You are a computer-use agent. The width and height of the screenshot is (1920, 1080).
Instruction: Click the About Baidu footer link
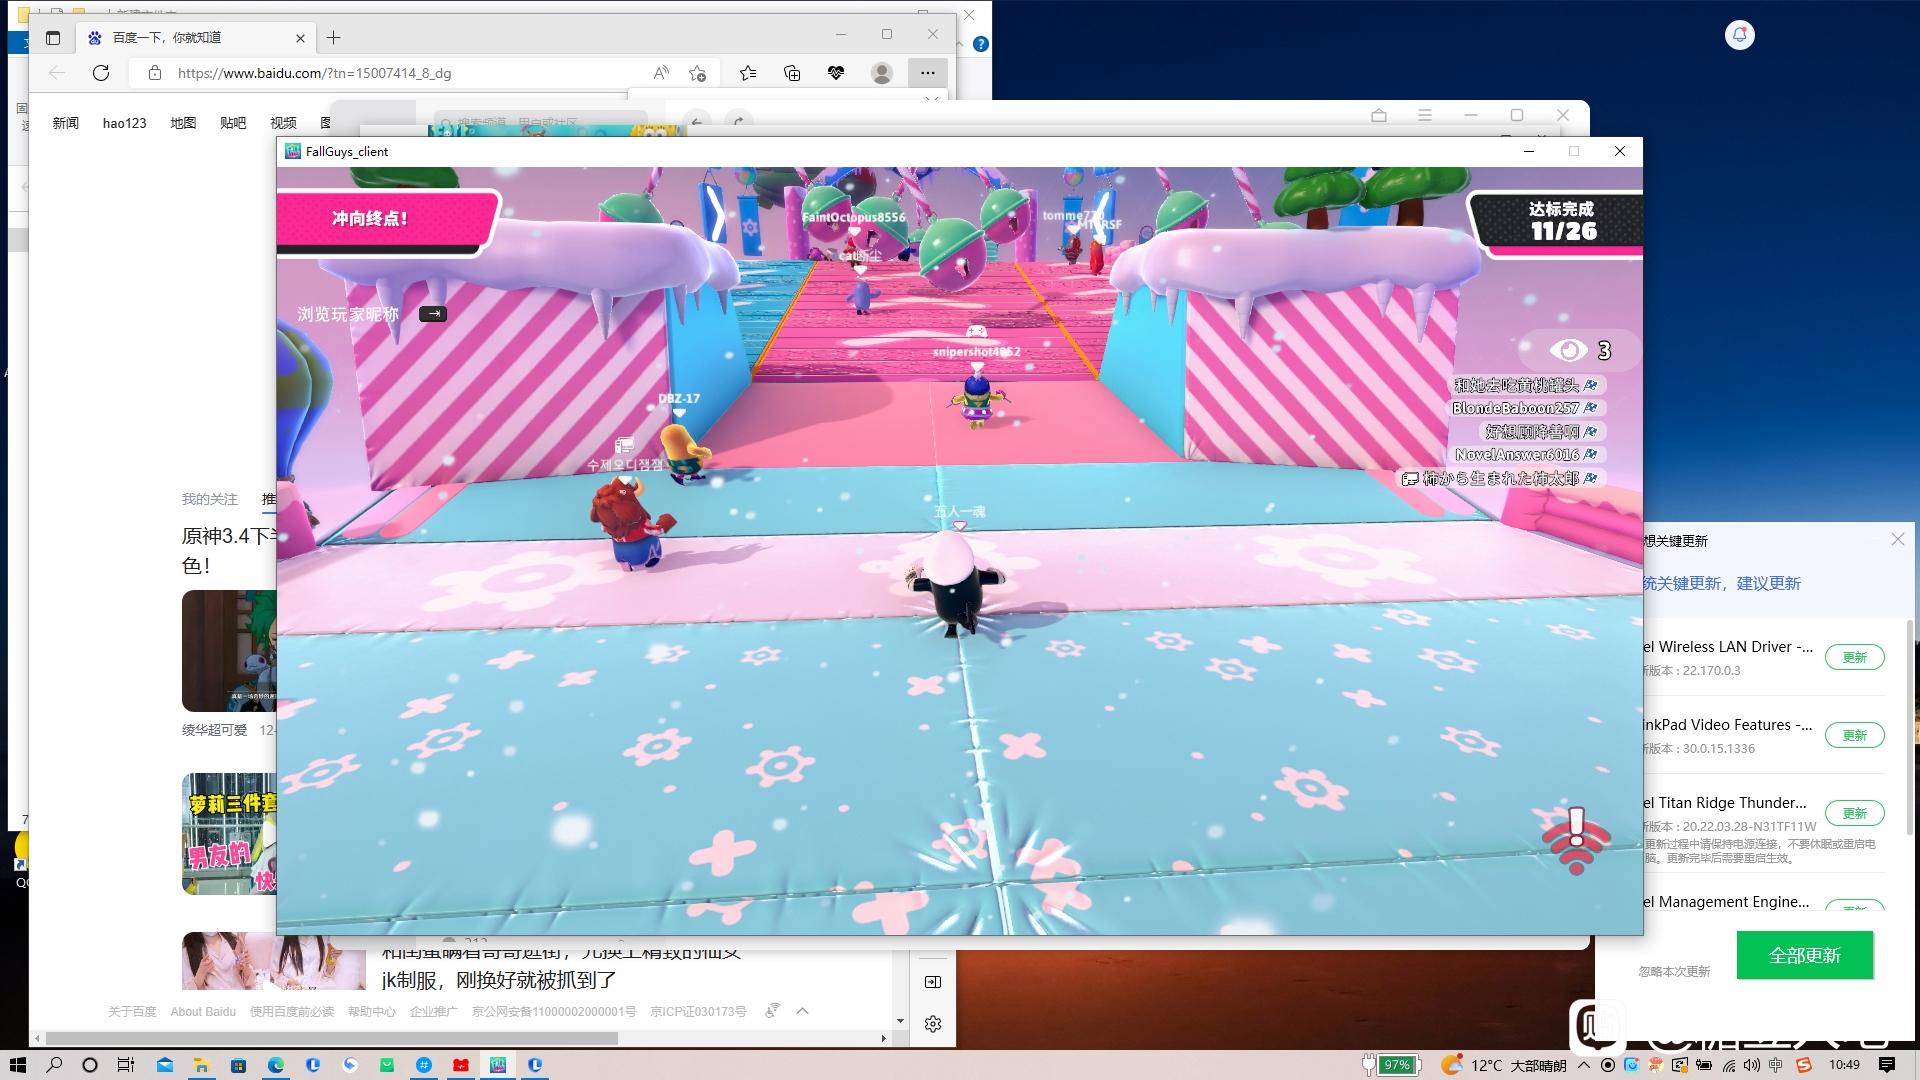[203, 1012]
